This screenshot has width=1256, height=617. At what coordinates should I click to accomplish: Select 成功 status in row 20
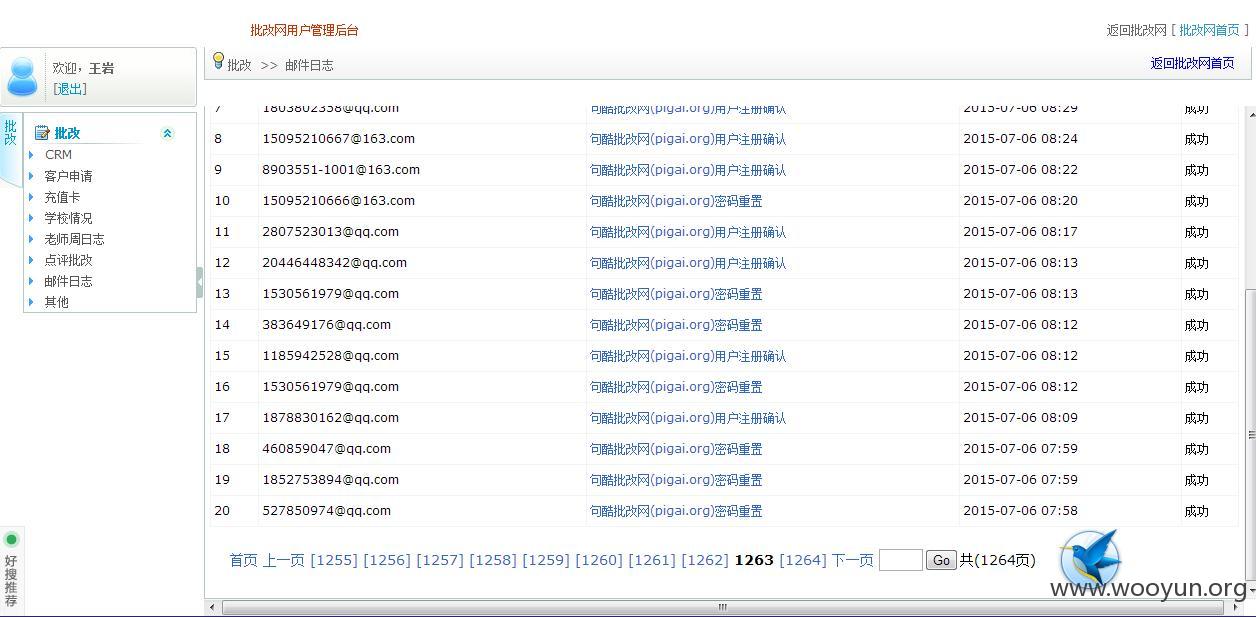click(x=1196, y=511)
